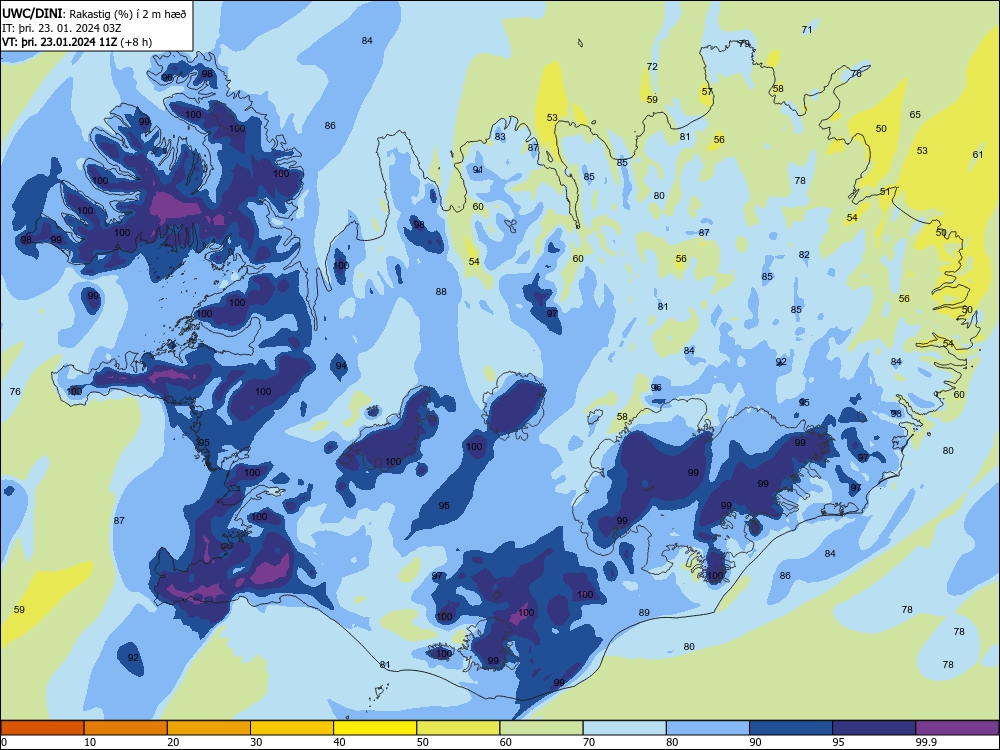The height and width of the screenshot is (750, 1000).
Task: Click the 10–20 orange legend swatch
Action: (x=126, y=728)
